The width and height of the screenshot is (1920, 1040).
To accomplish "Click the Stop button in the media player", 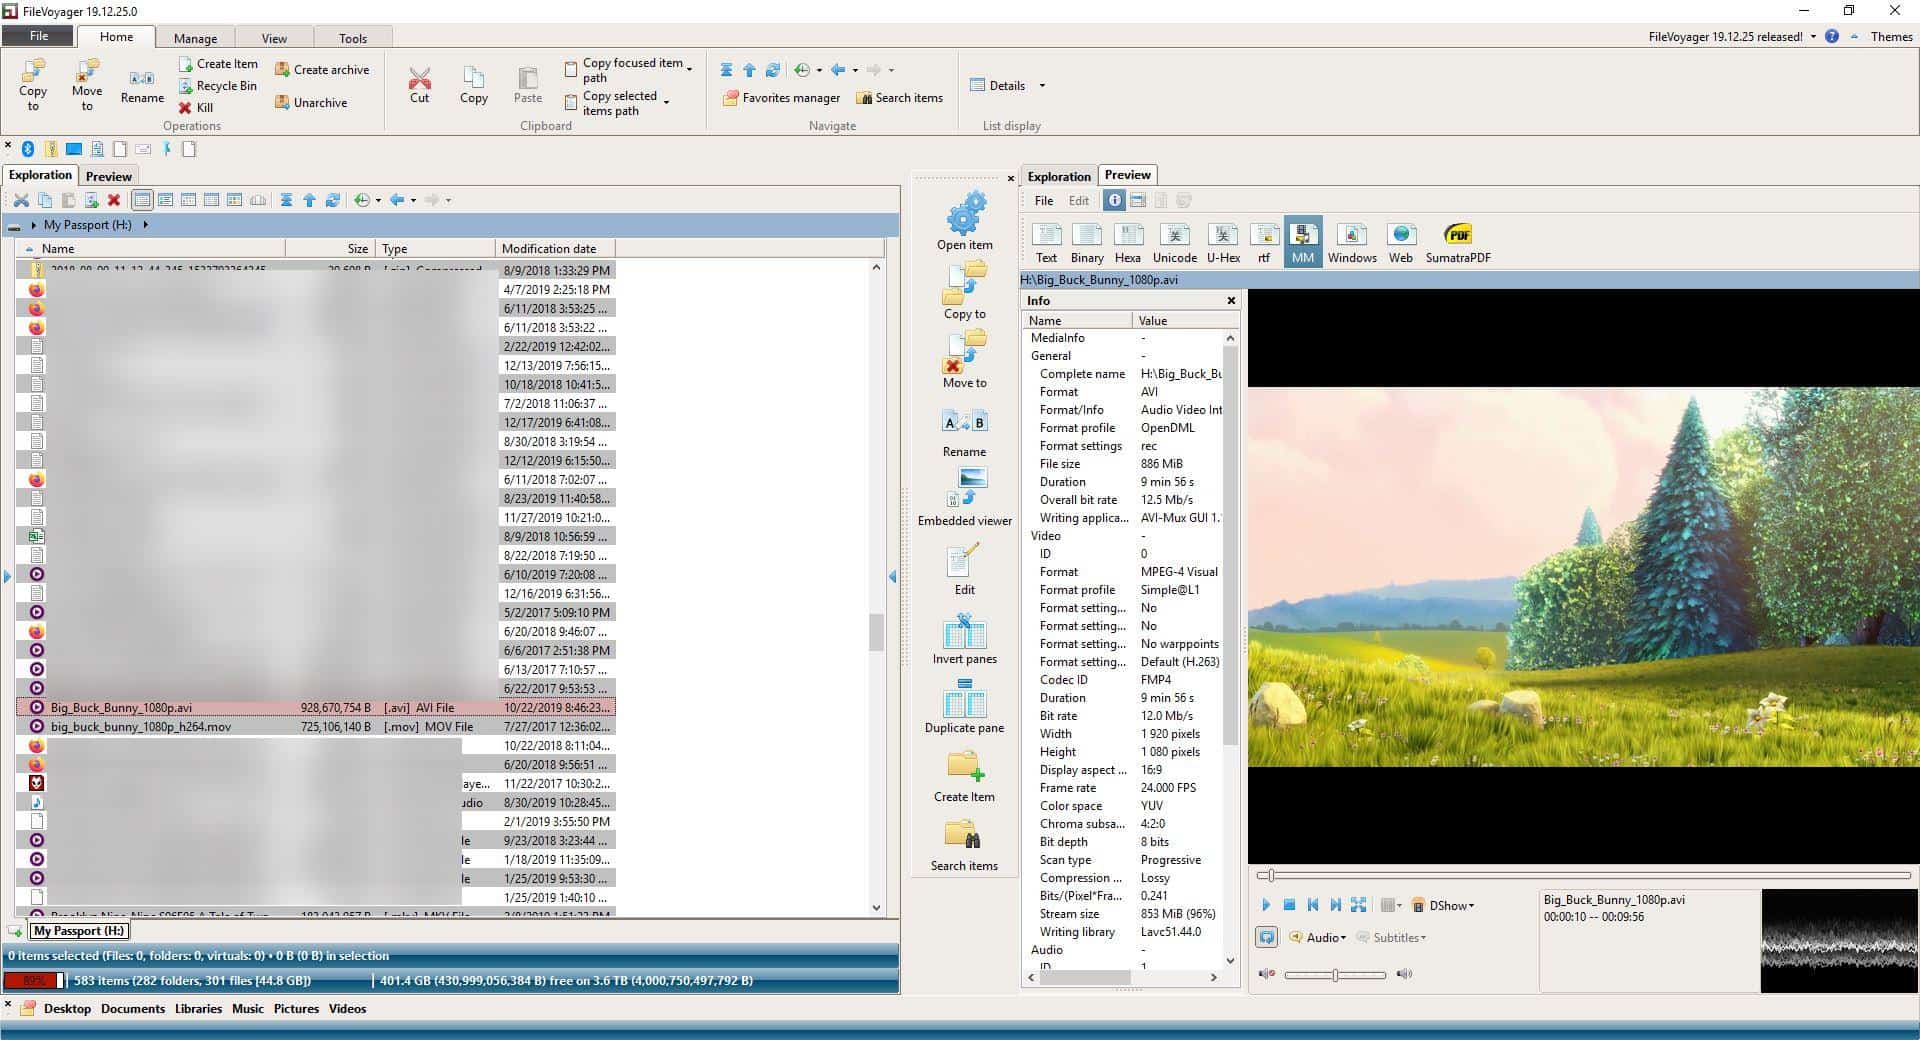I will pos(1290,905).
